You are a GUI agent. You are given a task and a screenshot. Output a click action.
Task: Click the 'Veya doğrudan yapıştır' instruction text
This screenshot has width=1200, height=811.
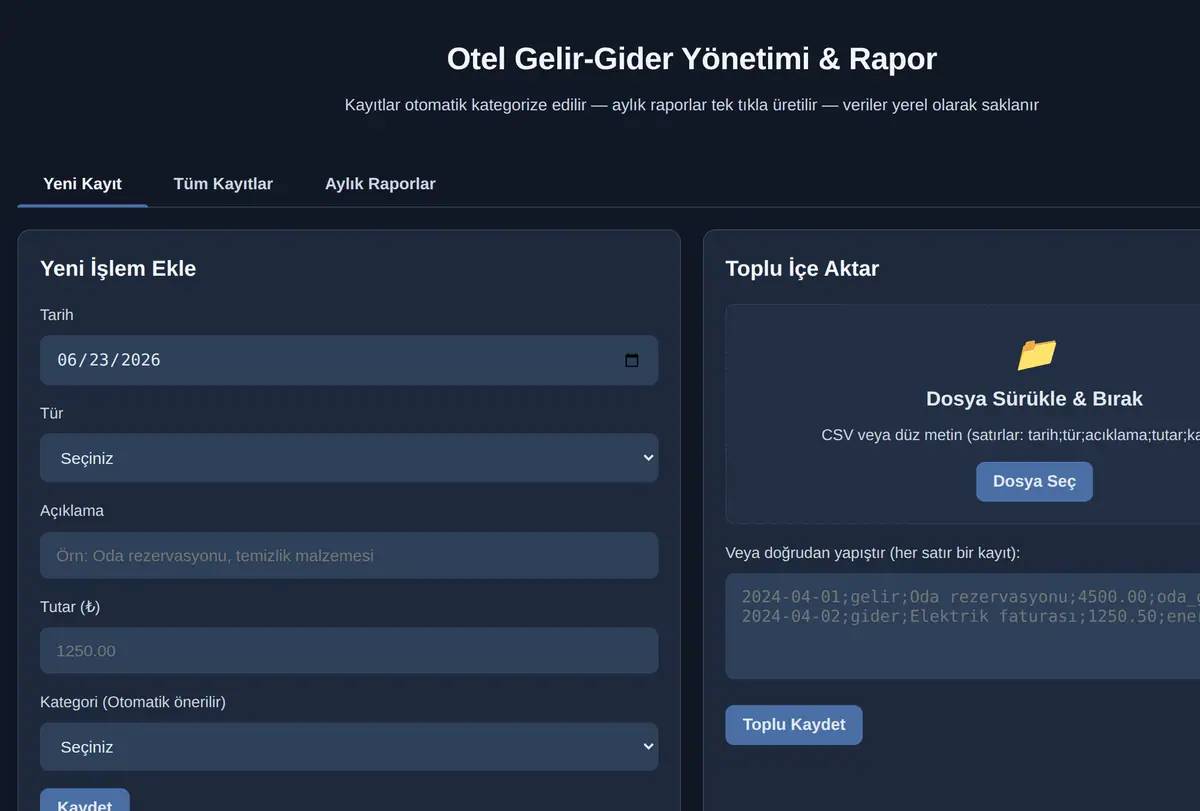click(x=873, y=553)
